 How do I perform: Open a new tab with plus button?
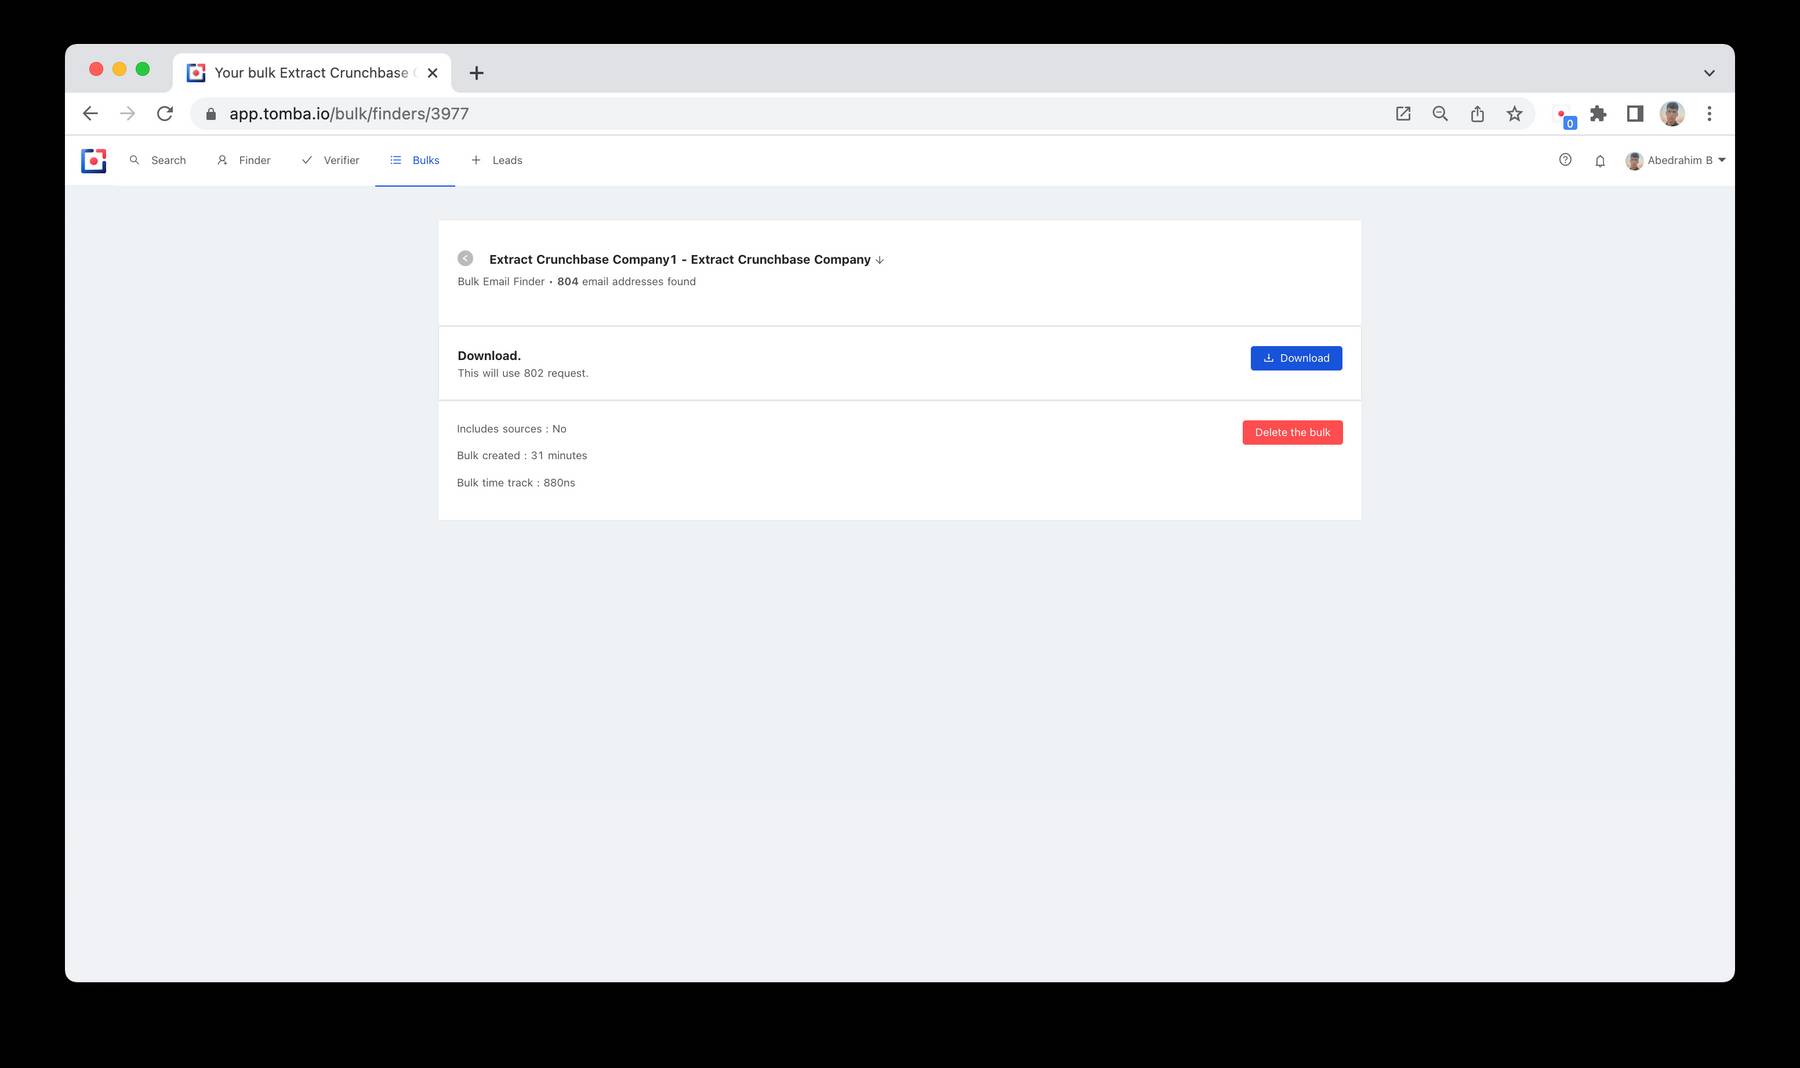(x=477, y=73)
